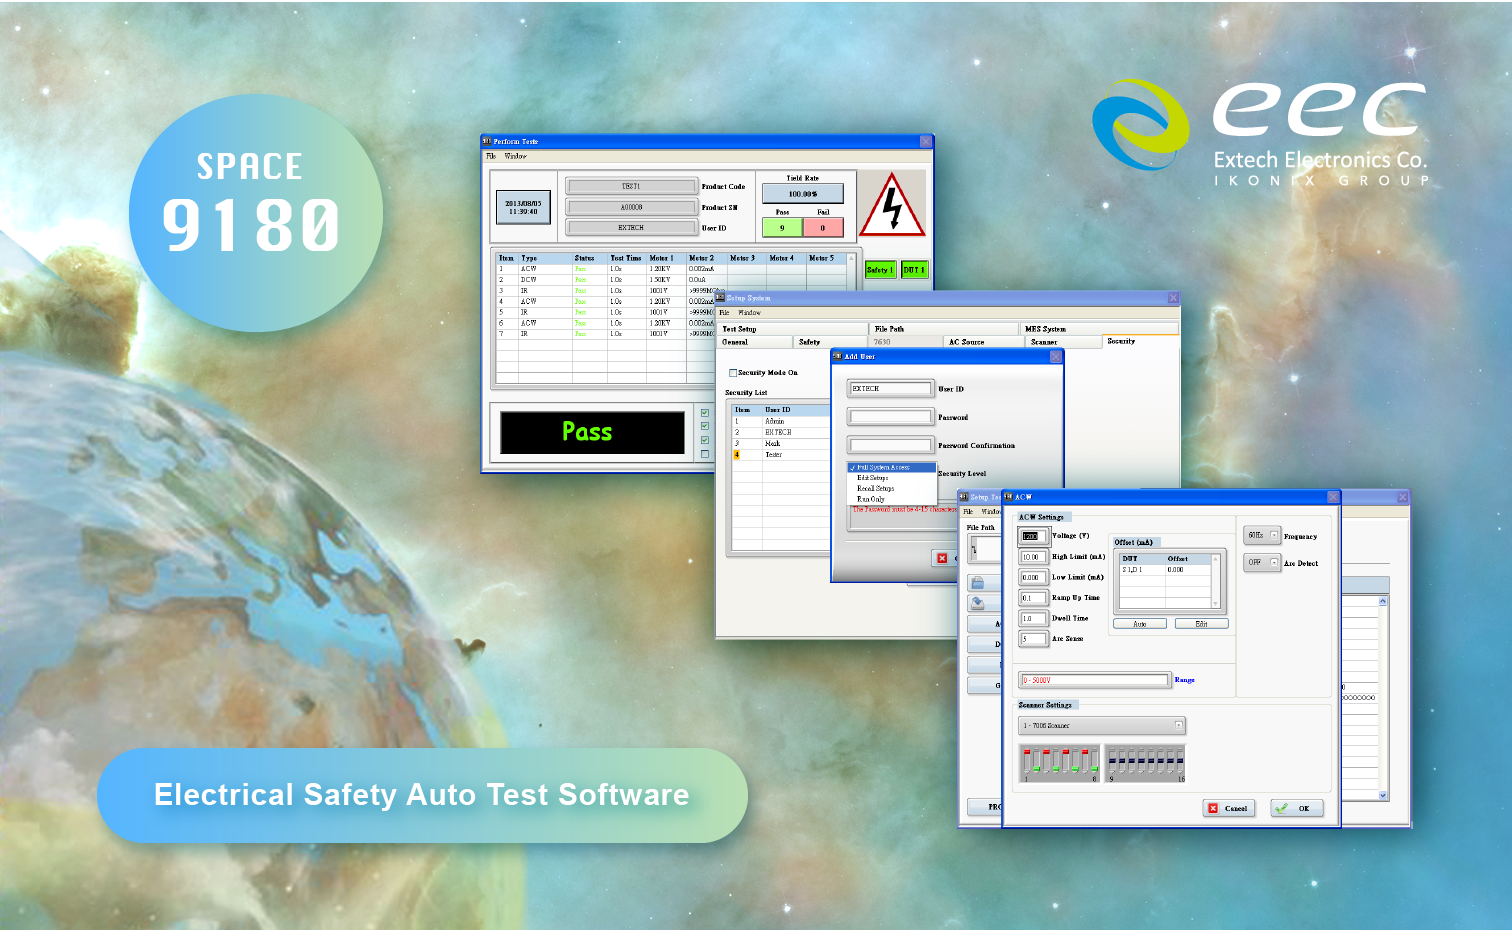
Task: Switch to the AC Source tab
Action: (x=966, y=342)
